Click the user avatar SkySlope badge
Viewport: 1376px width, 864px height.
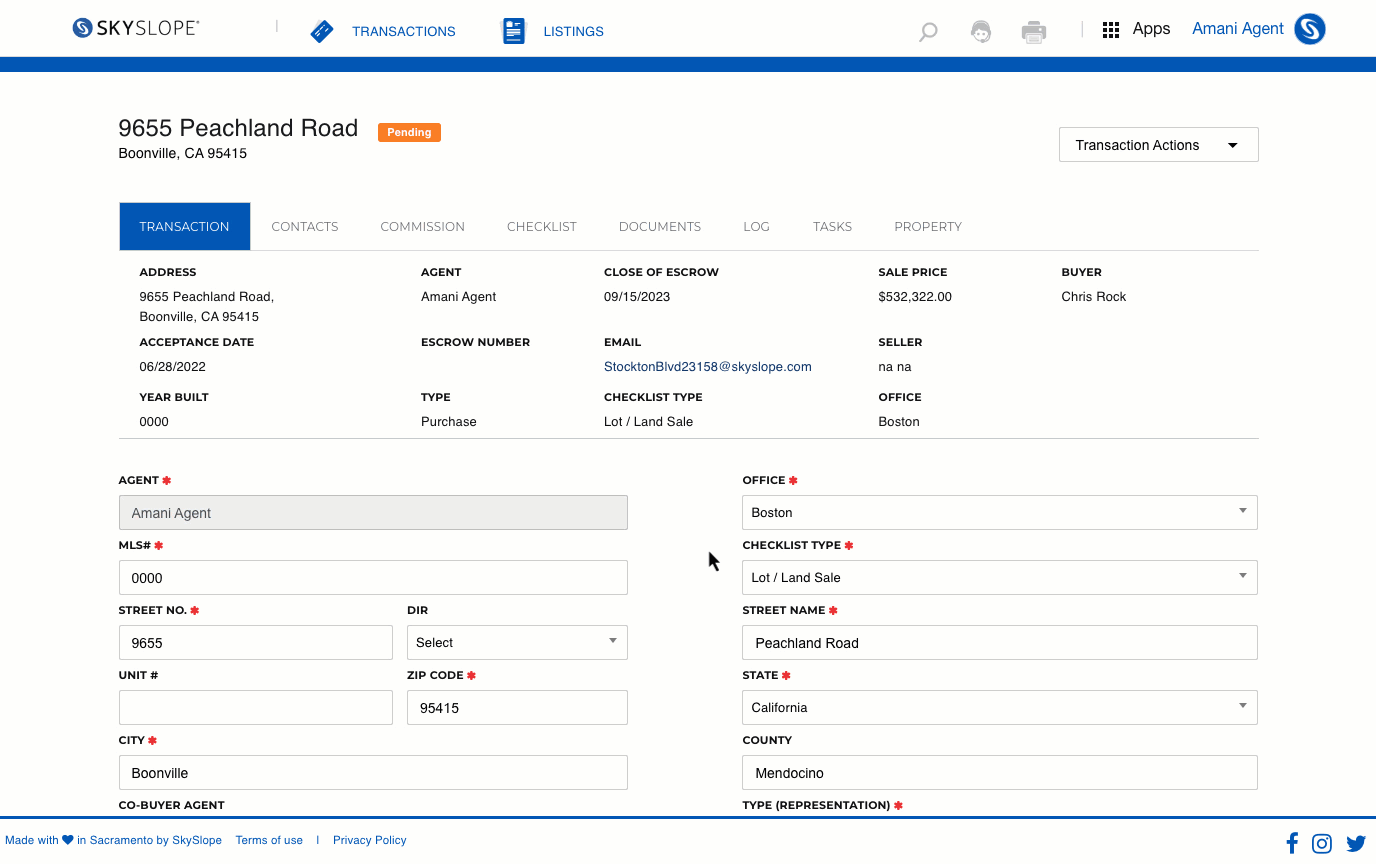click(1310, 29)
